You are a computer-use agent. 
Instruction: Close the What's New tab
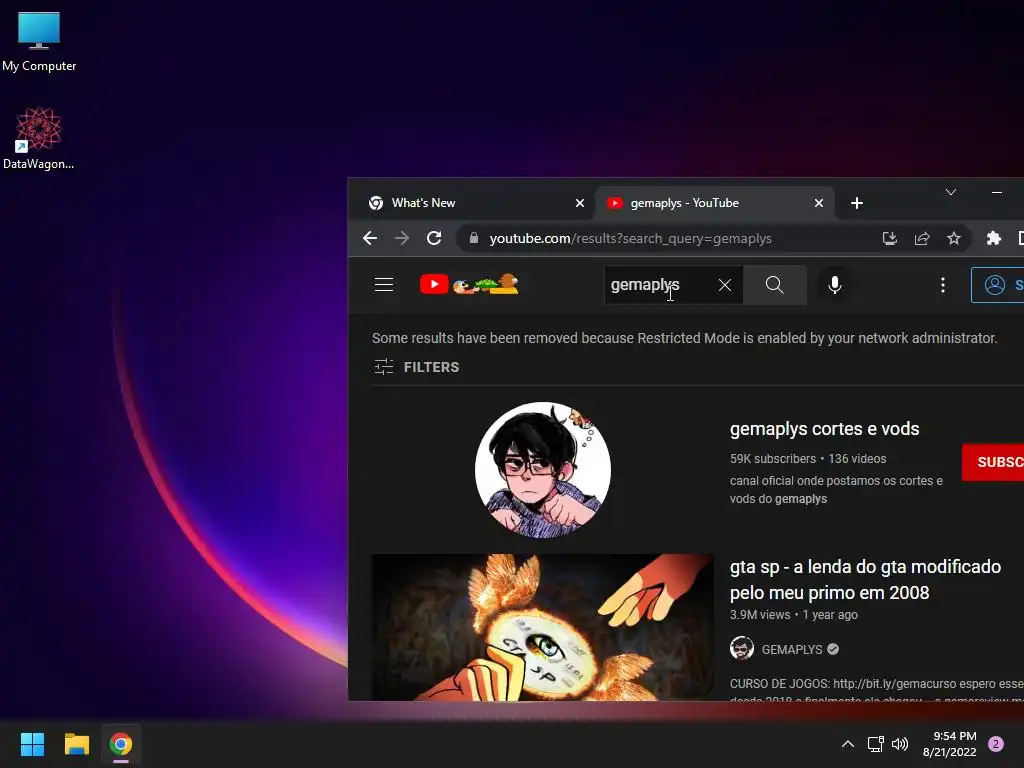(x=579, y=203)
